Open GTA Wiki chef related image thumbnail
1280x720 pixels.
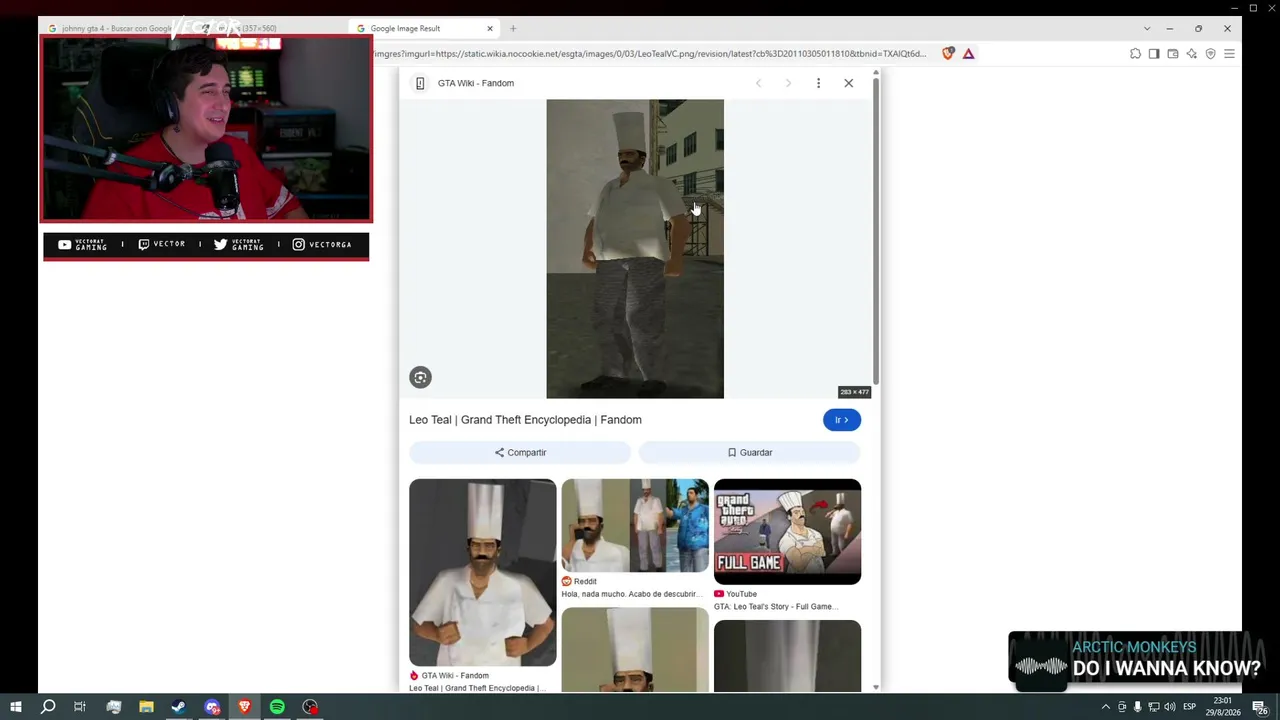pos(483,572)
